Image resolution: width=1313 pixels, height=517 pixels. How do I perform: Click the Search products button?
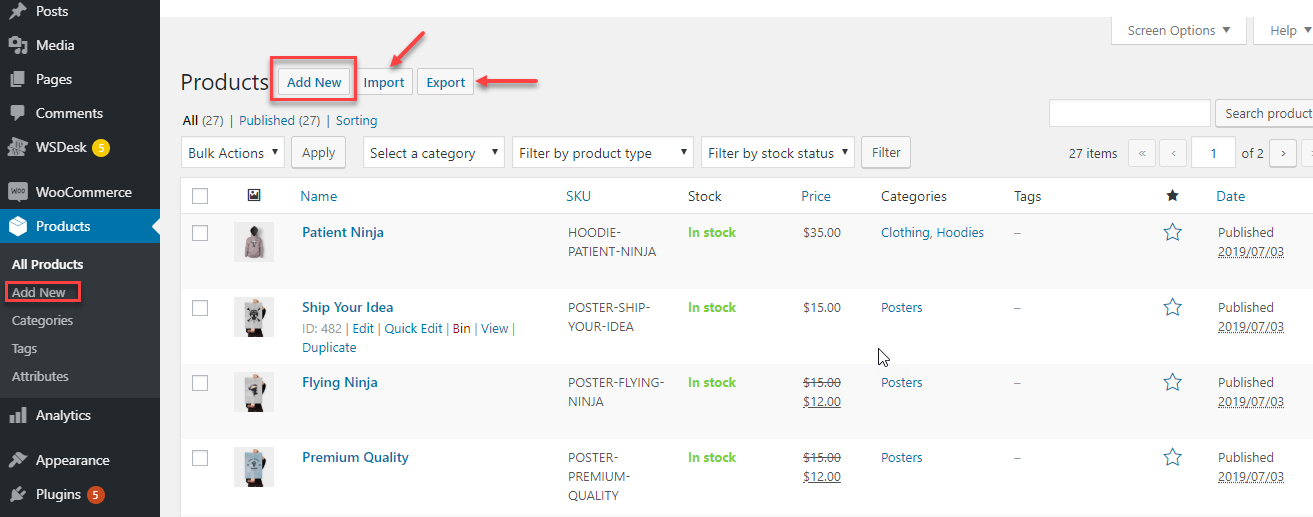[x=1265, y=113]
